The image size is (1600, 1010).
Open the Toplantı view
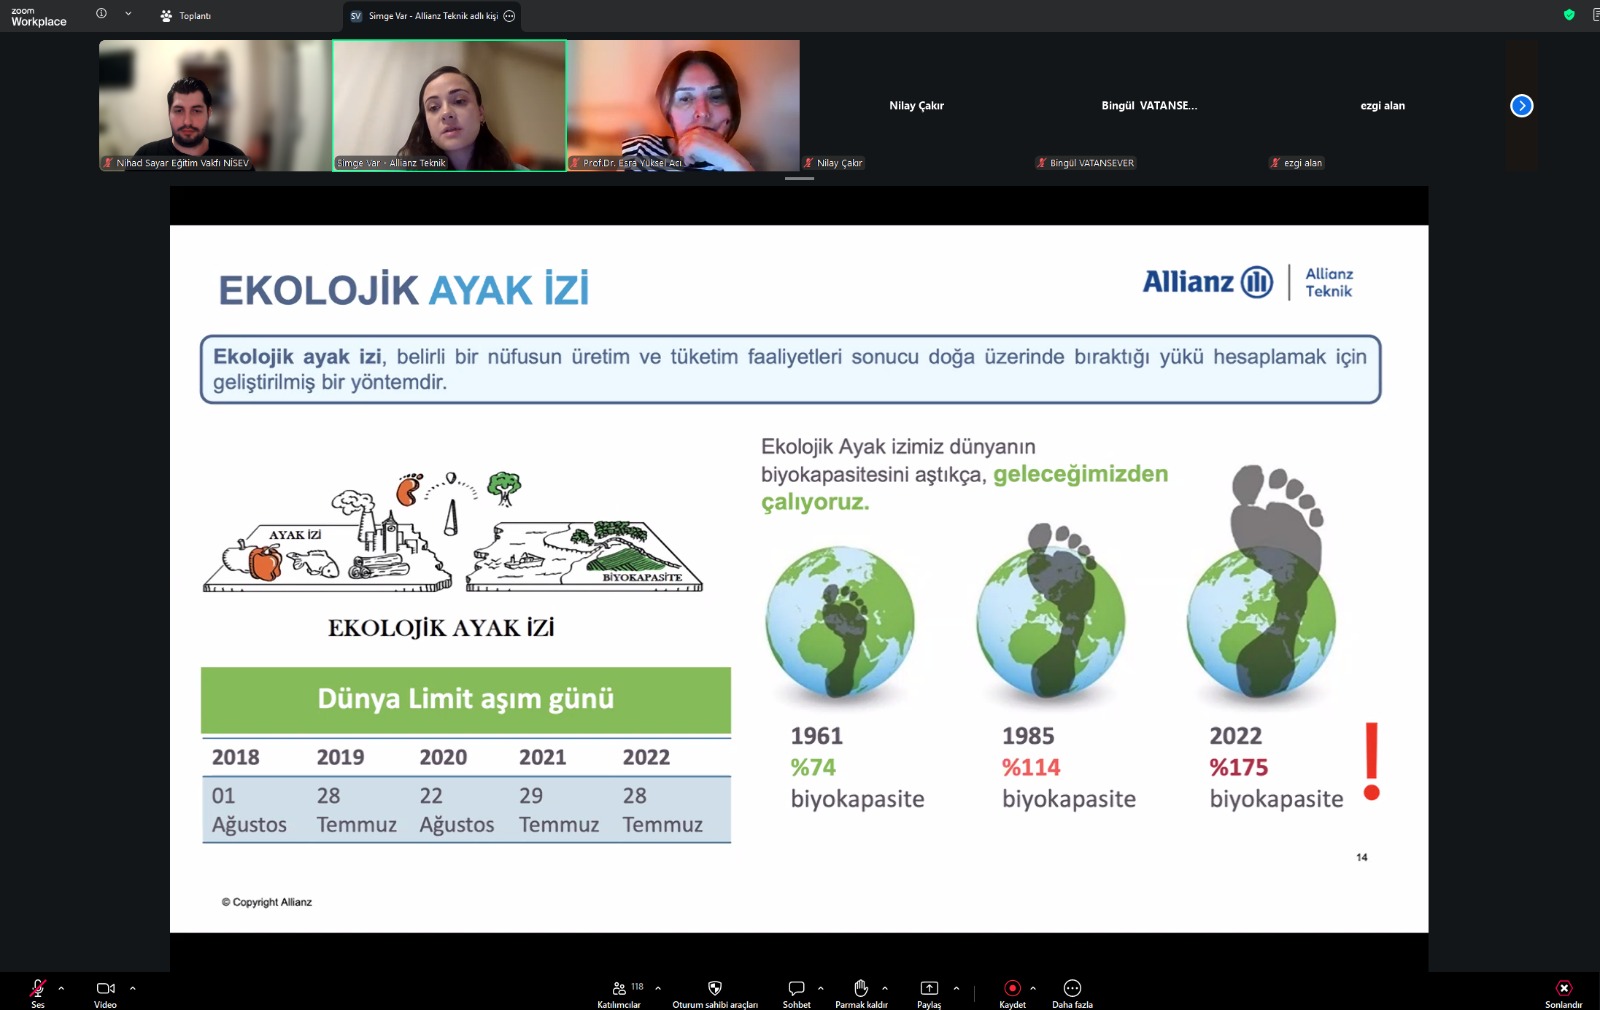click(x=186, y=16)
